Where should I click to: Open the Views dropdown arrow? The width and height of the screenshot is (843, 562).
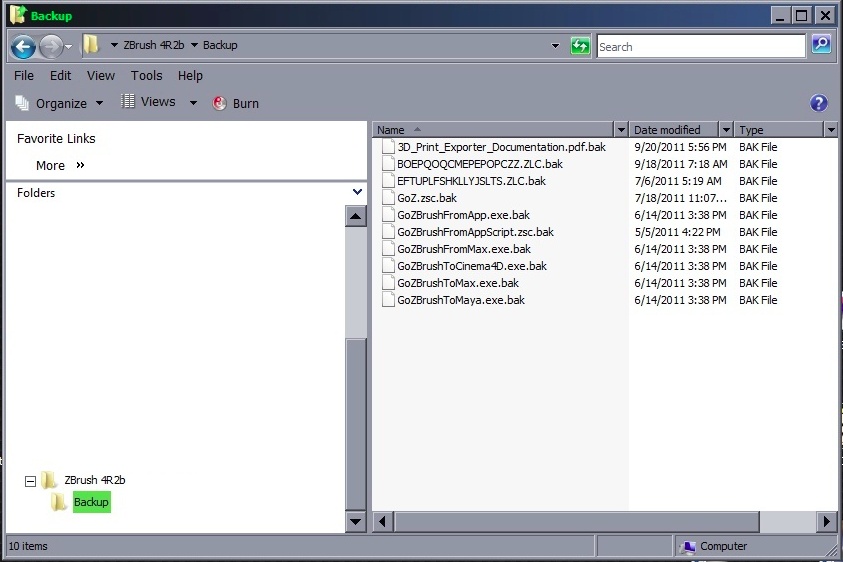coord(193,103)
